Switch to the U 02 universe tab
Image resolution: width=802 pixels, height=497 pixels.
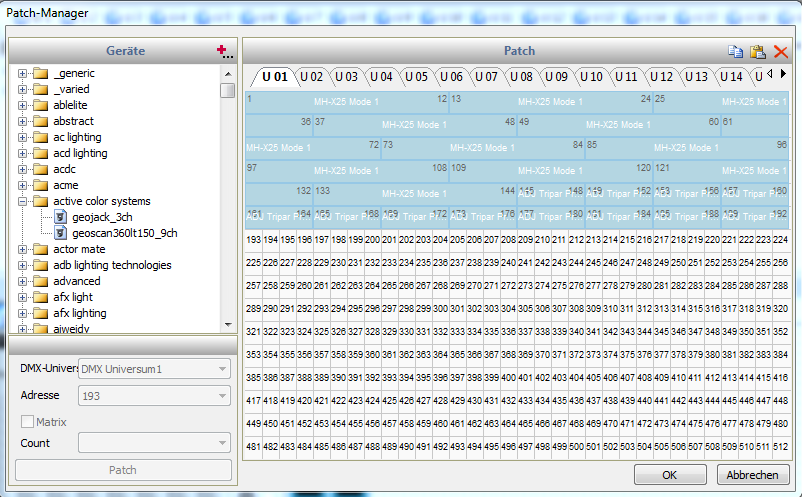click(311, 77)
